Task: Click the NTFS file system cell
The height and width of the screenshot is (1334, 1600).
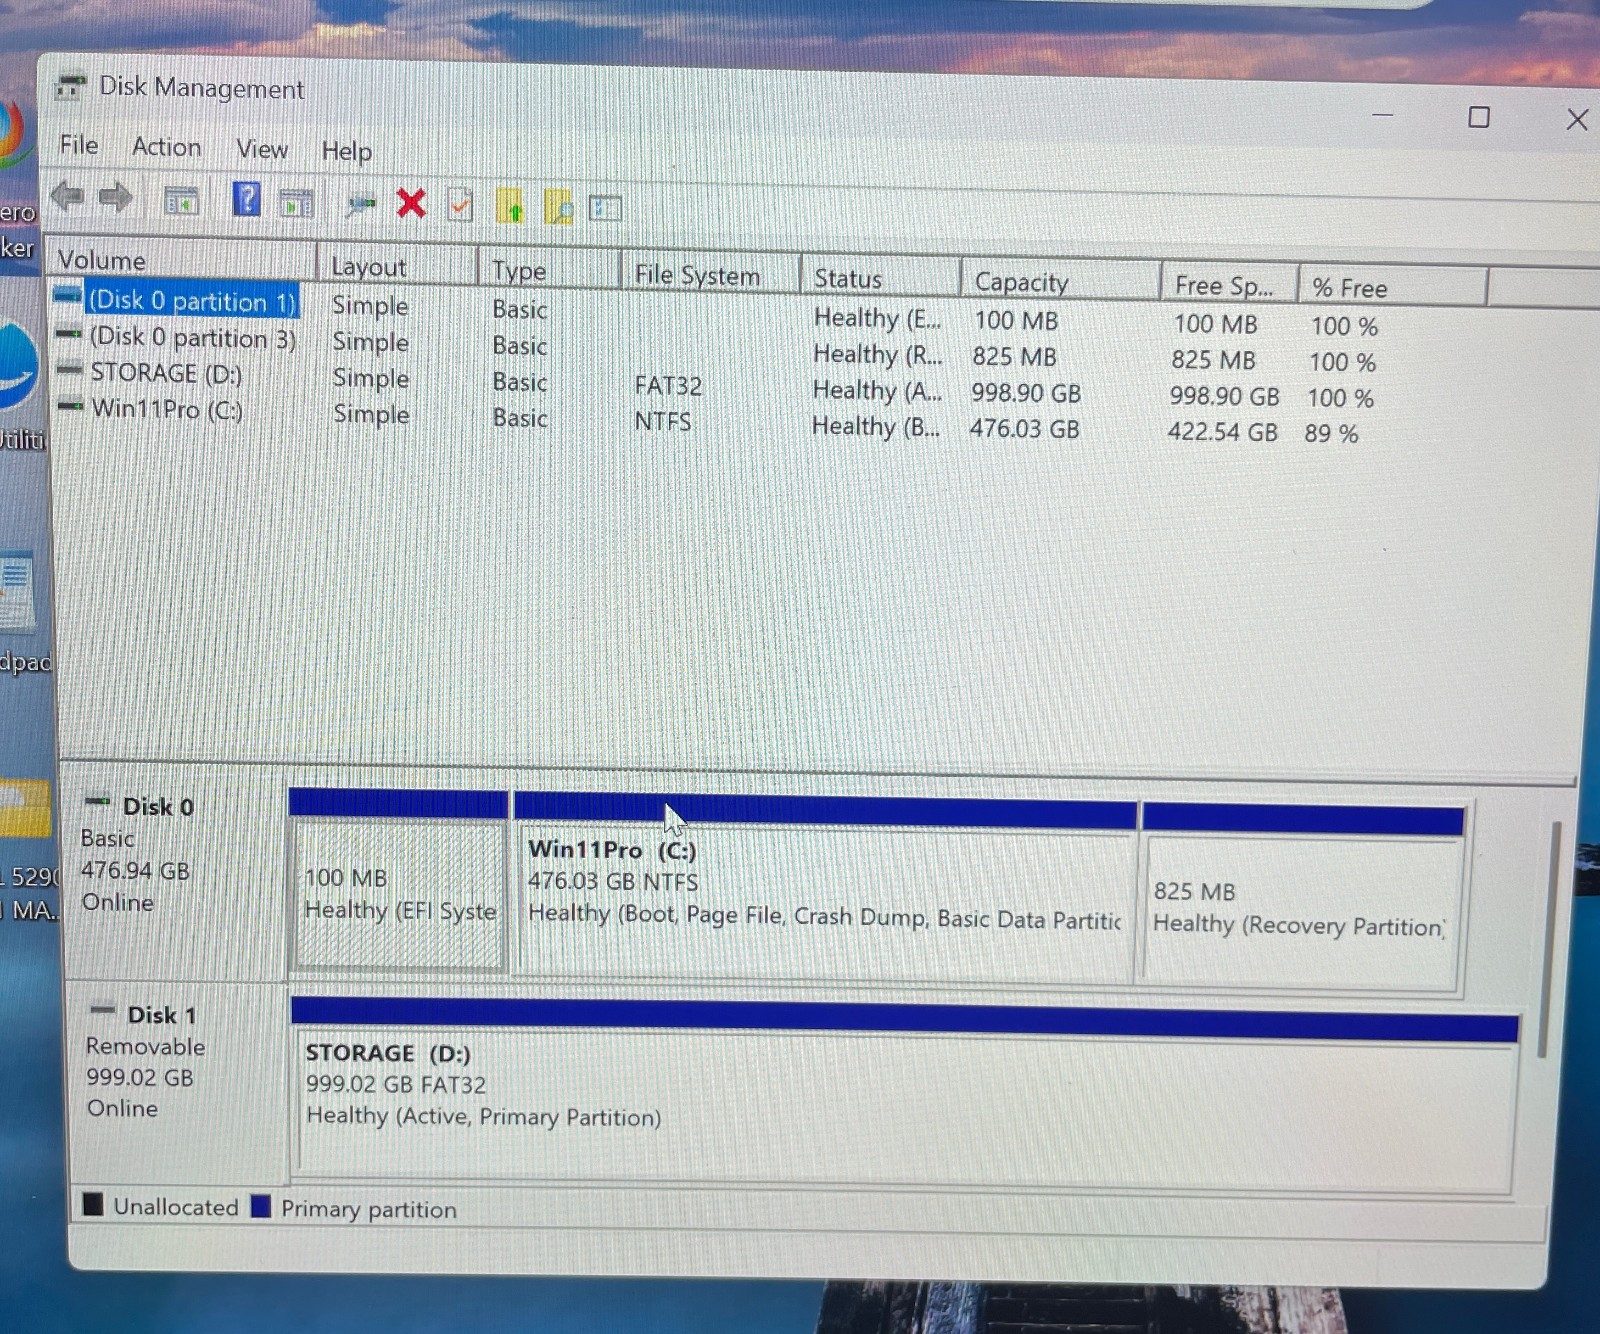Action: pyautogui.click(x=663, y=421)
